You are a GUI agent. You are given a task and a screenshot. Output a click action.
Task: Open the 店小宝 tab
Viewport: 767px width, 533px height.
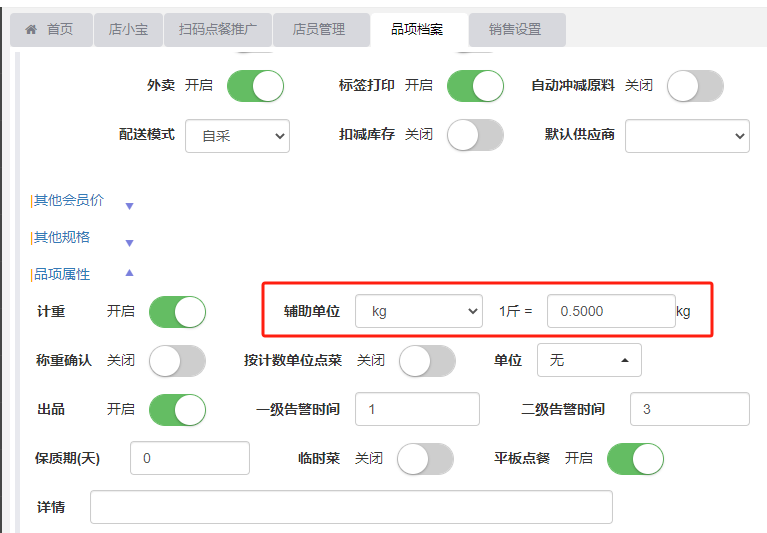(127, 30)
